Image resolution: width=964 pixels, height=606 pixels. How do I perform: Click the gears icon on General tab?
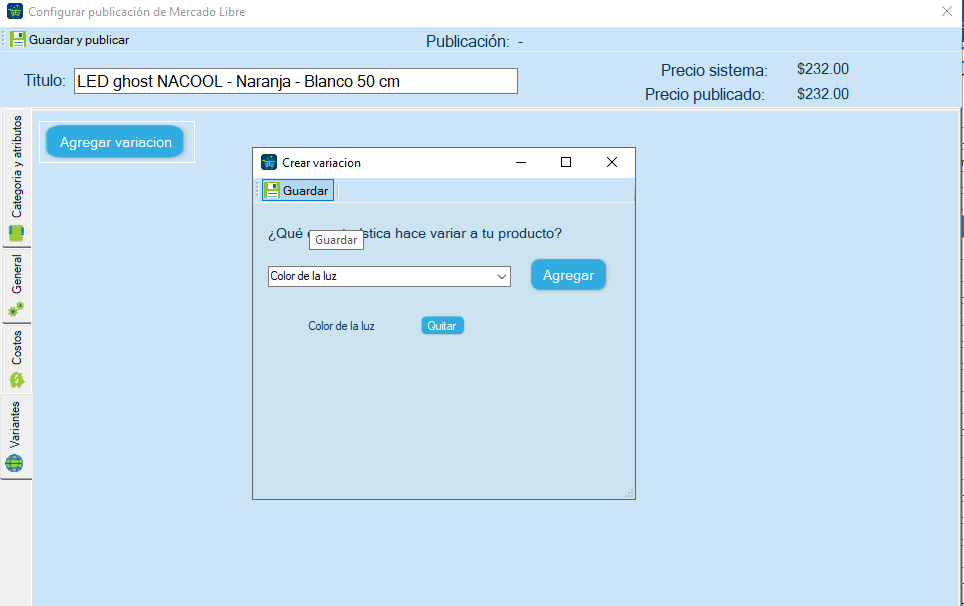click(x=16, y=309)
